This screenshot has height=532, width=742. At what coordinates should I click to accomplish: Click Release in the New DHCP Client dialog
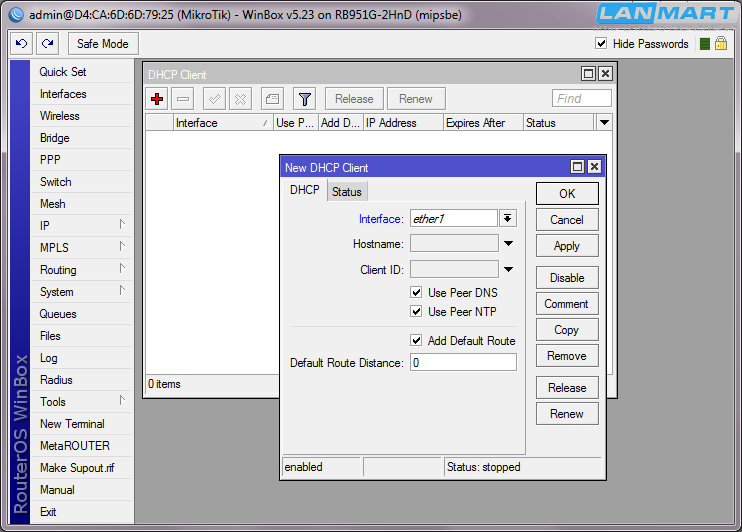tap(567, 388)
